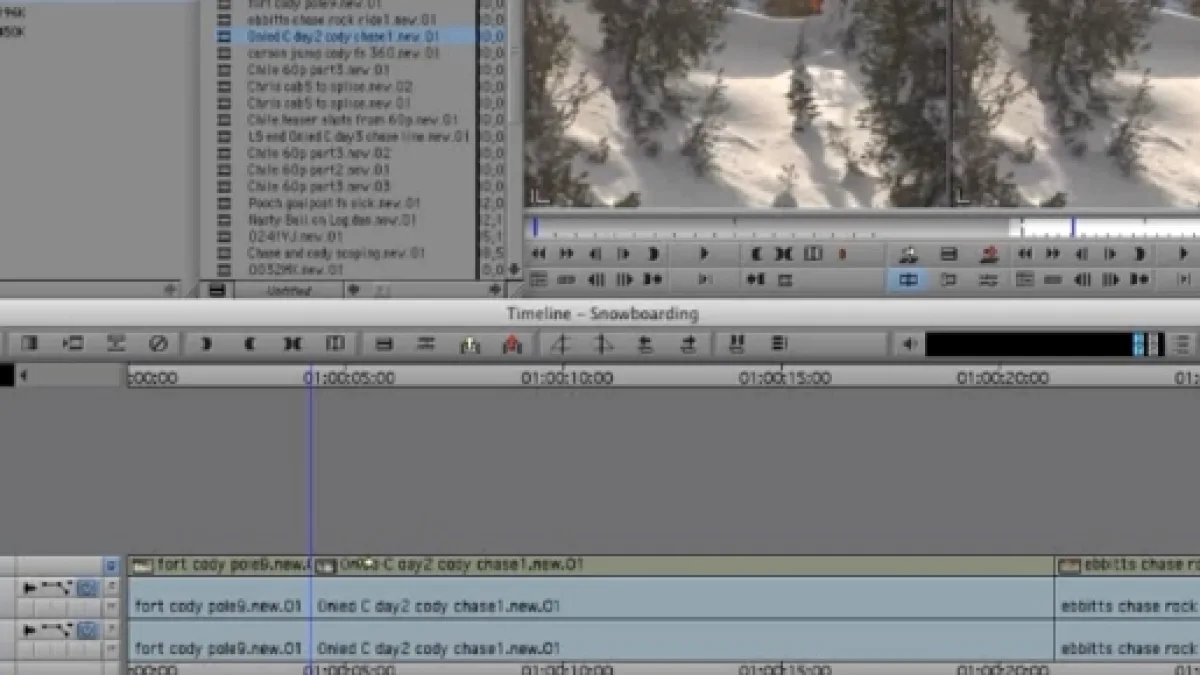Click the small red dot icon under source monitor
The height and width of the screenshot is (675, 1200).
(842, 255)
